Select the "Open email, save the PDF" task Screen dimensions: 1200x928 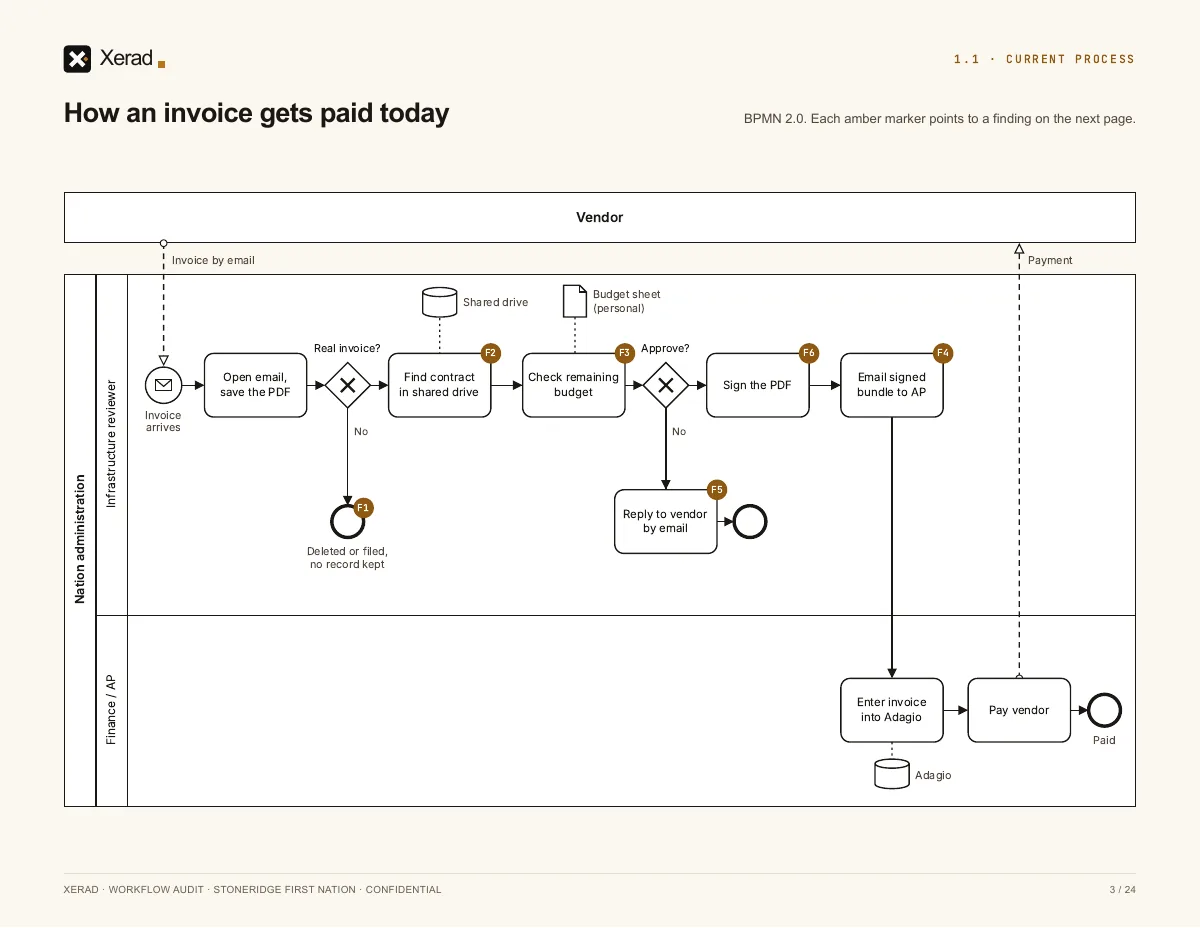(255, 385)
